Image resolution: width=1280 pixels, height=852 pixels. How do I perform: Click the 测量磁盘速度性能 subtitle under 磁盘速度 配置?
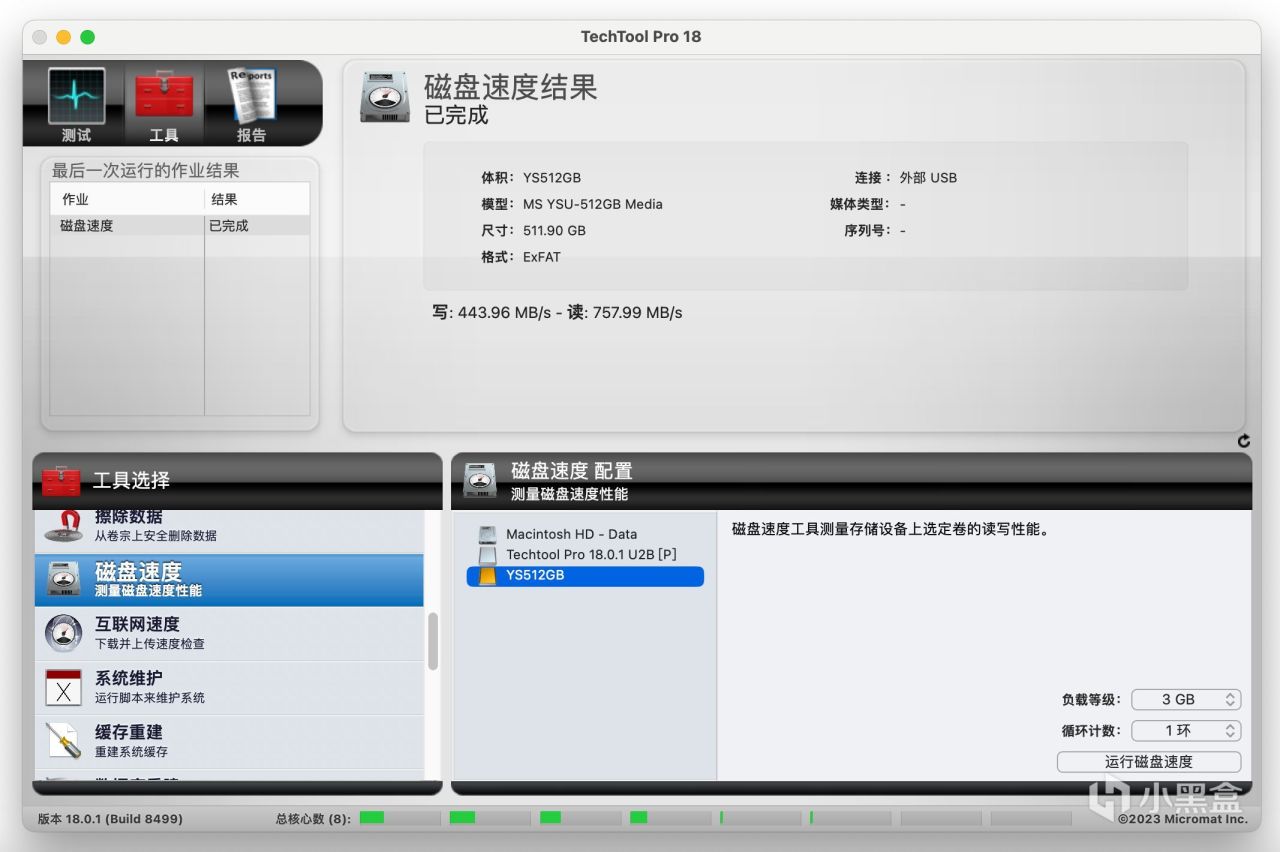pos(570,494)
